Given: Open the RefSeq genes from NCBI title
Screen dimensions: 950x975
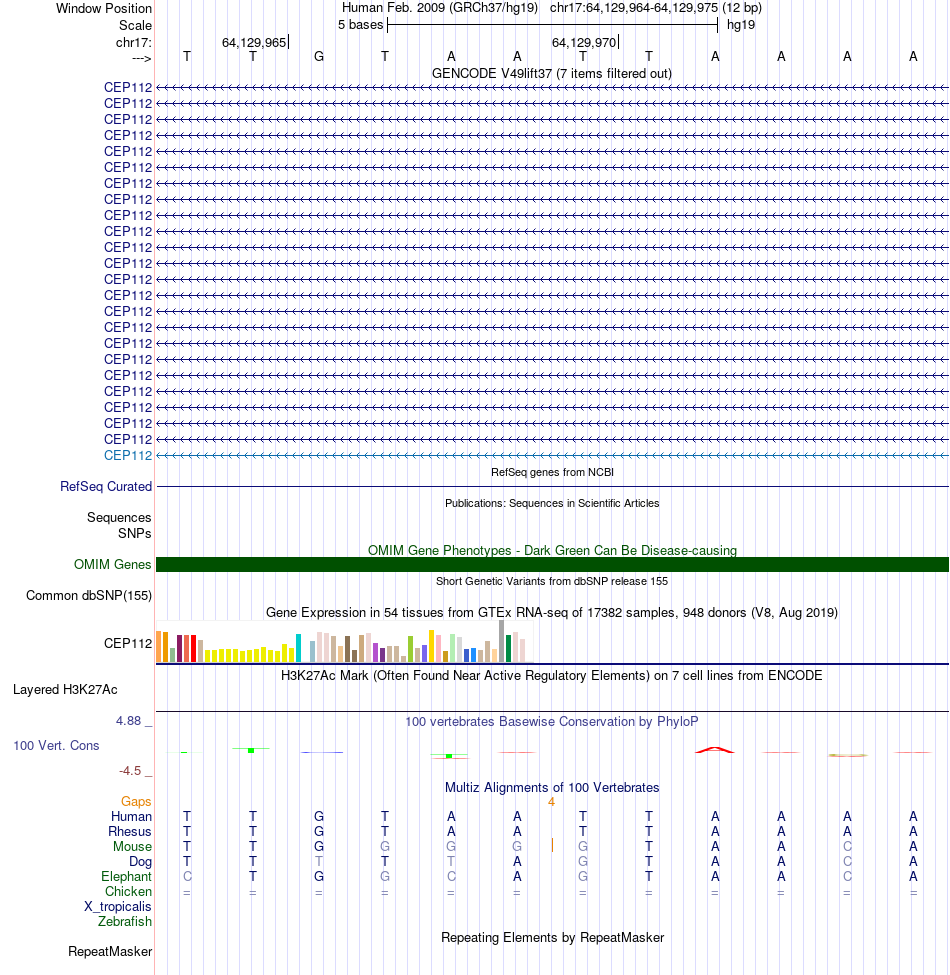Looking at the screenshot, I should click(552, 472).
